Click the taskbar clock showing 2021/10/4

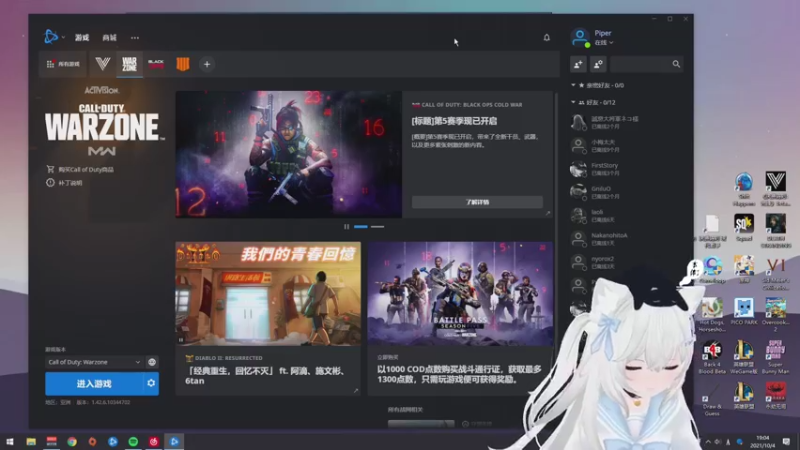763,442
